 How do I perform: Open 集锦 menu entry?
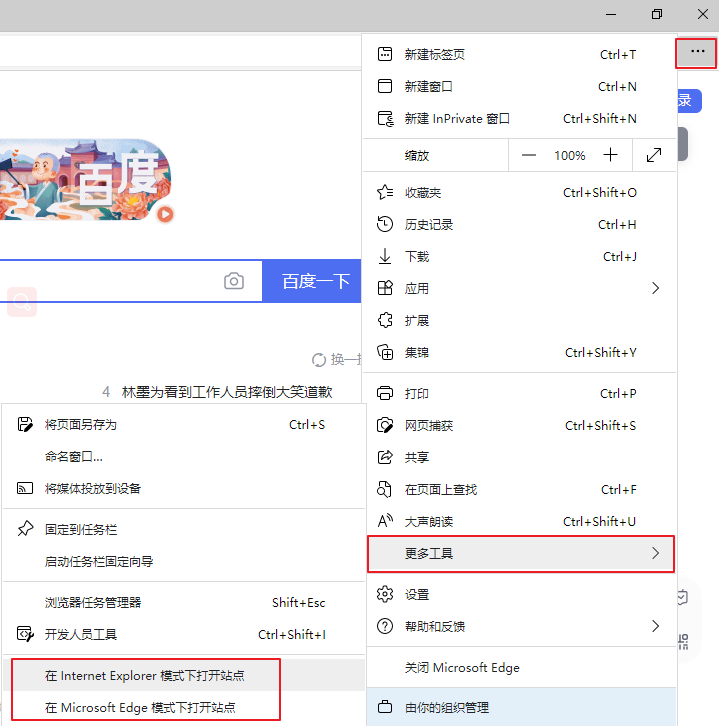pyautogui.click(x=519, y=352)
